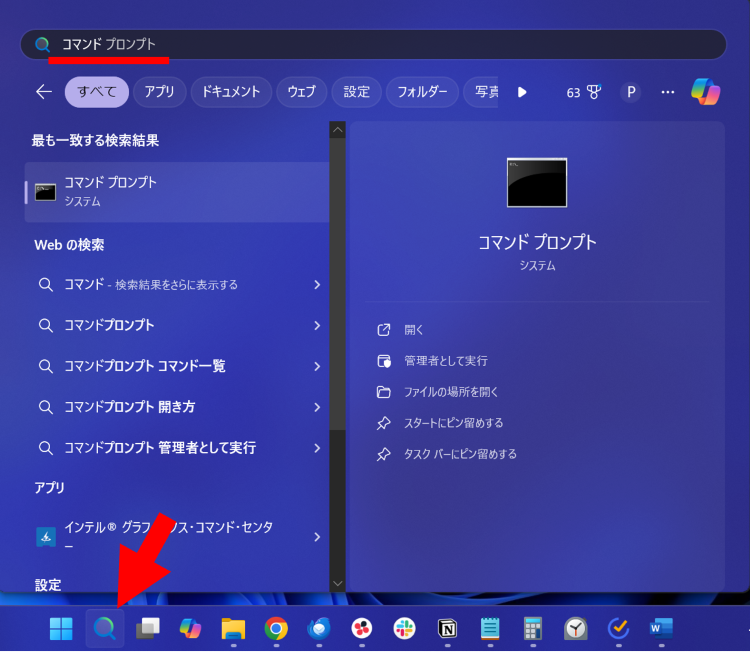Open Google Chrome from the taskbar
The width and height of the screenshot is (750, 668).
tap(276, 628)
